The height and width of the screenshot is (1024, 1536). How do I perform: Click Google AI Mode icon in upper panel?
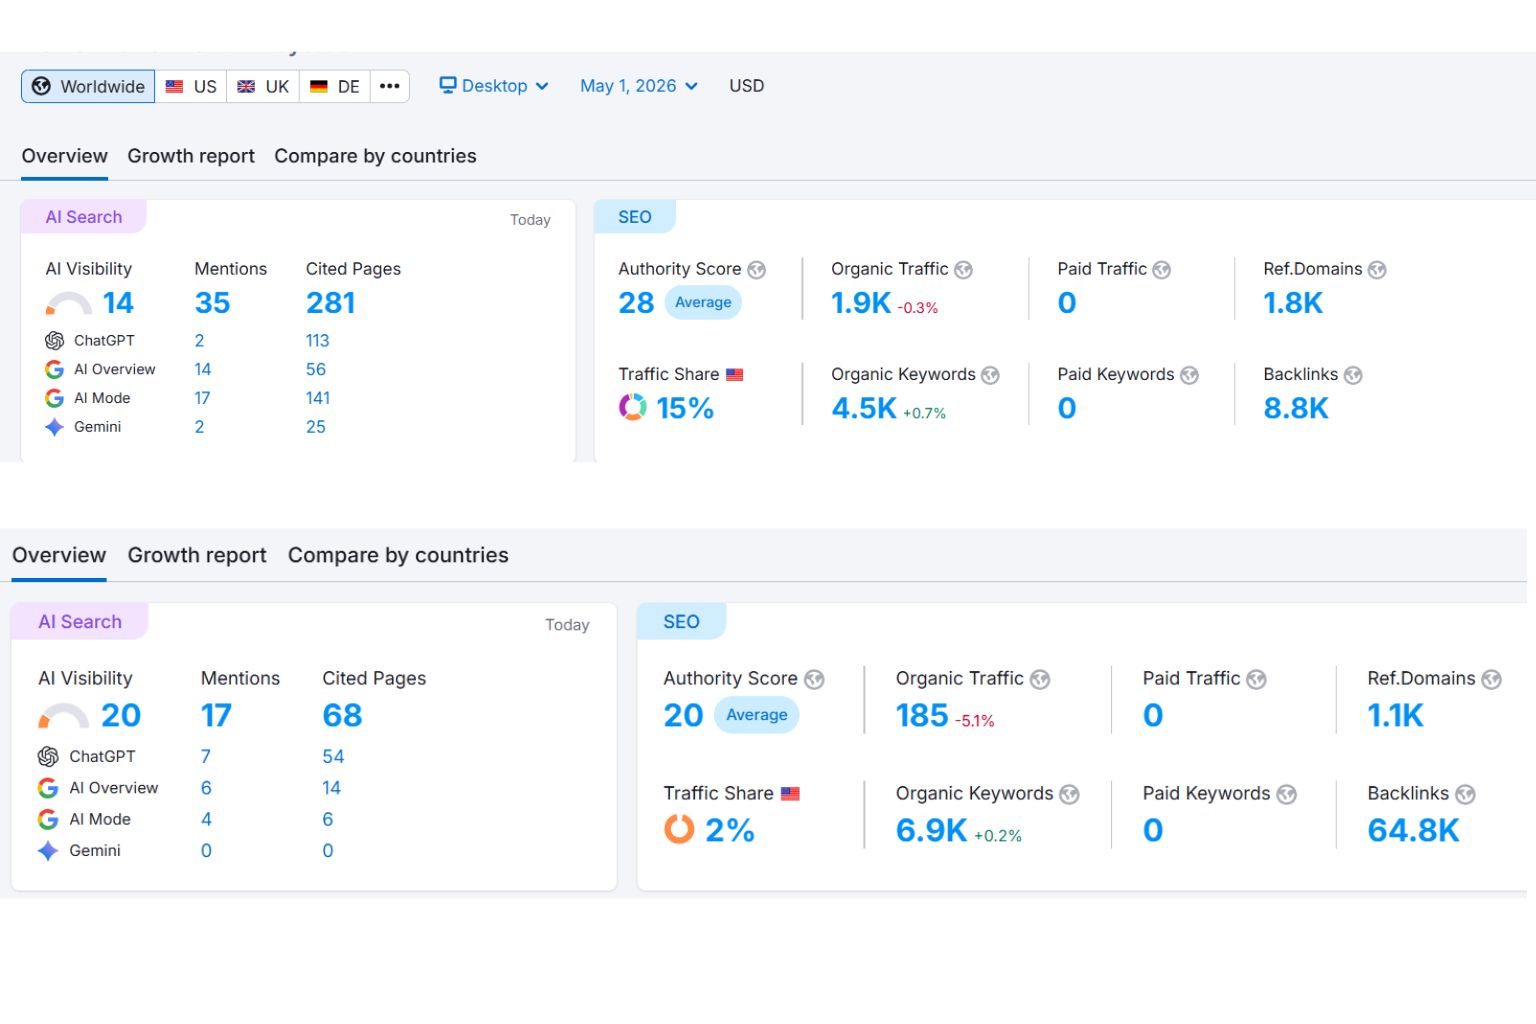click(55, 398)
